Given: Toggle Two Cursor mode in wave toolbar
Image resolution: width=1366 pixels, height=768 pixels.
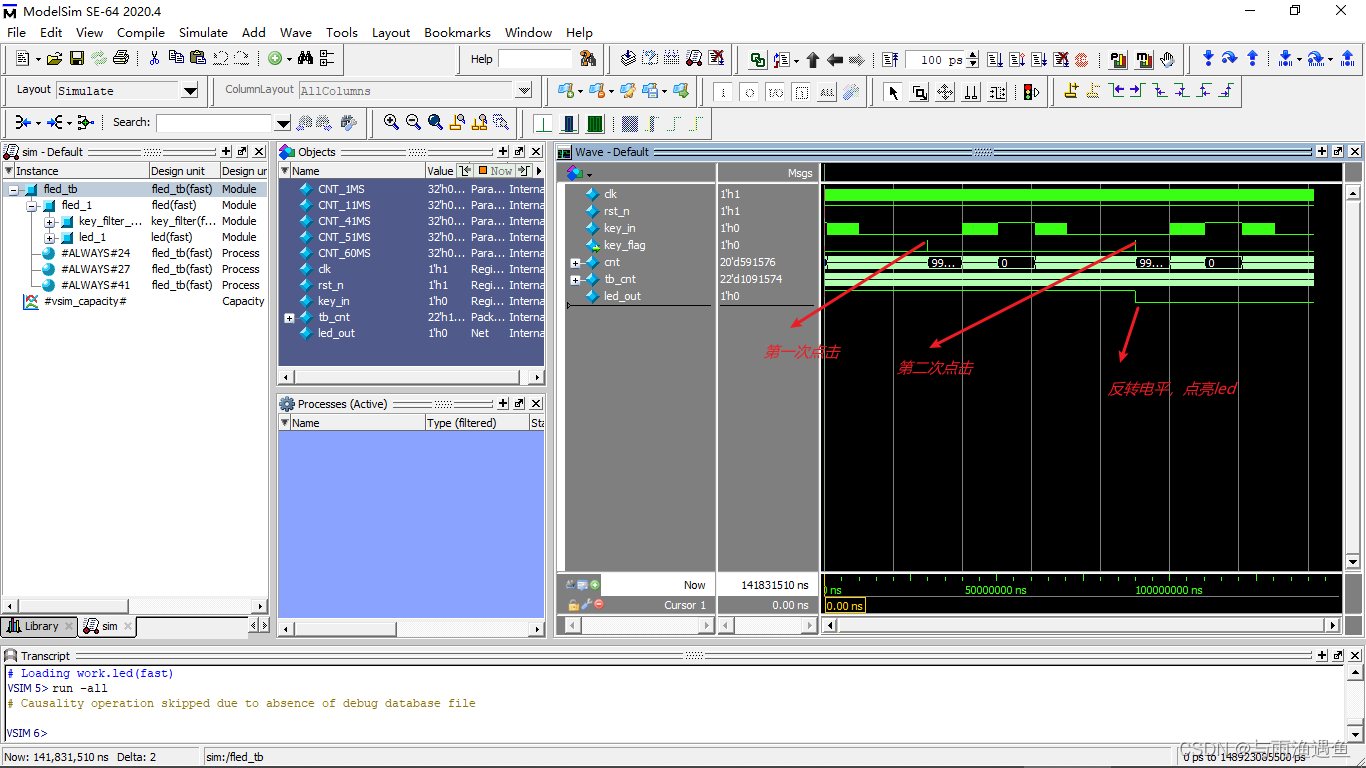Looking at the screenshot, I should click(x=971, y=93).
